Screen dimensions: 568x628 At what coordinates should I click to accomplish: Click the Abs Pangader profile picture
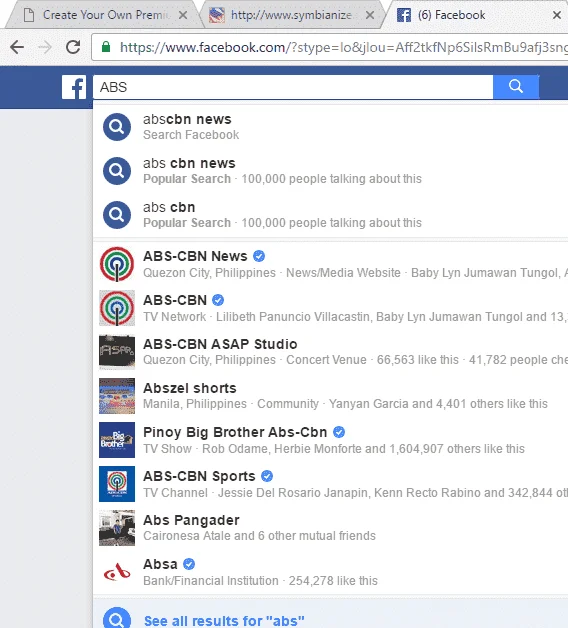point(117,528)
